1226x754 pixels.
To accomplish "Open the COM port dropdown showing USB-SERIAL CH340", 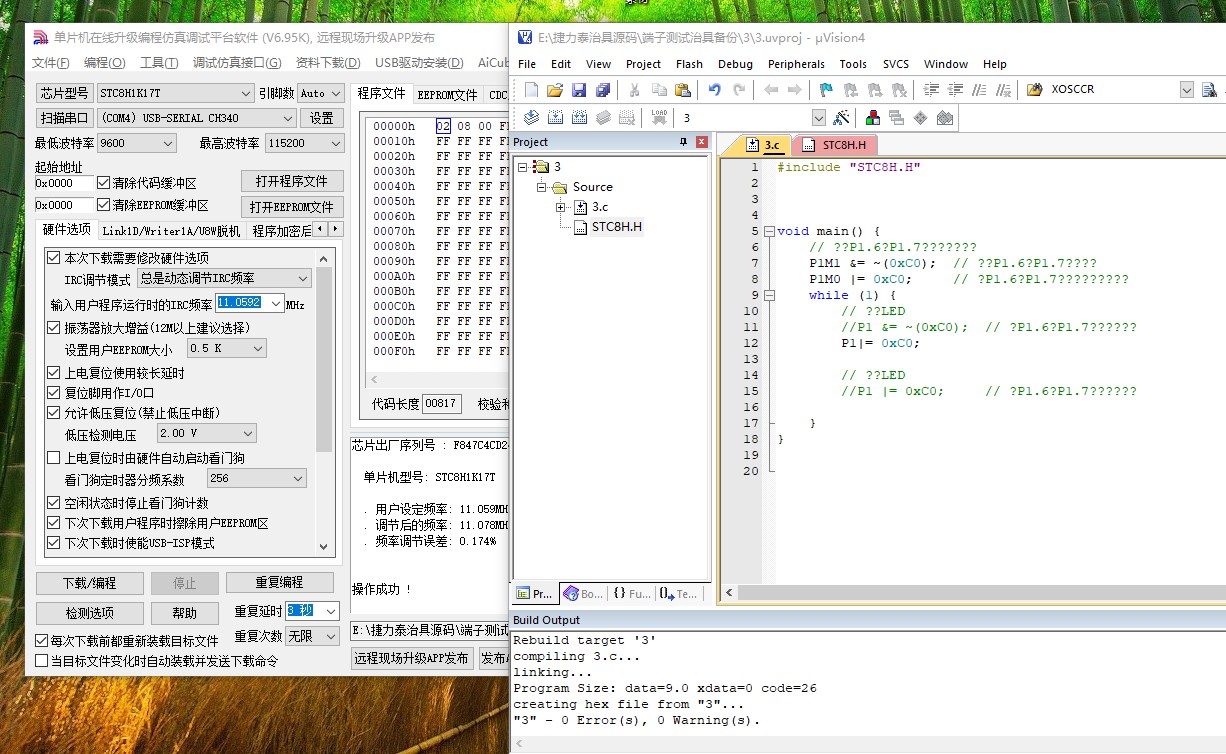I will [x=197, y=117].
